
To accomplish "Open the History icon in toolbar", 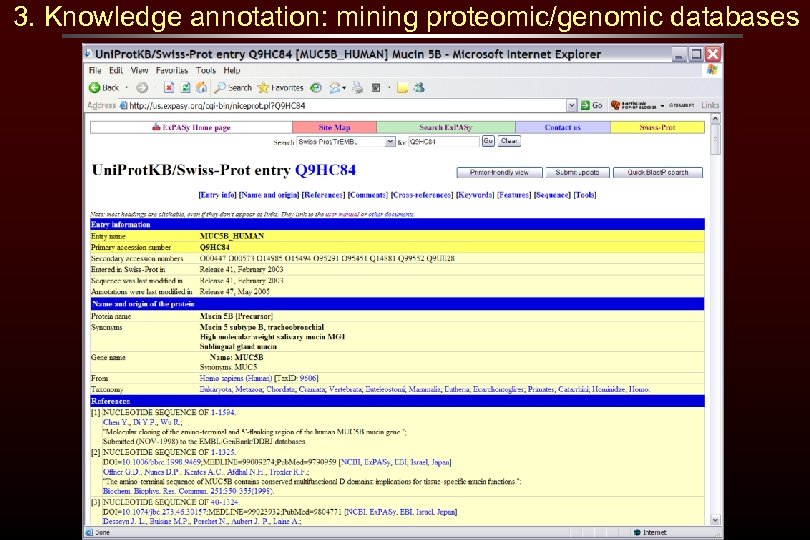I will click(x=316, y=88).
